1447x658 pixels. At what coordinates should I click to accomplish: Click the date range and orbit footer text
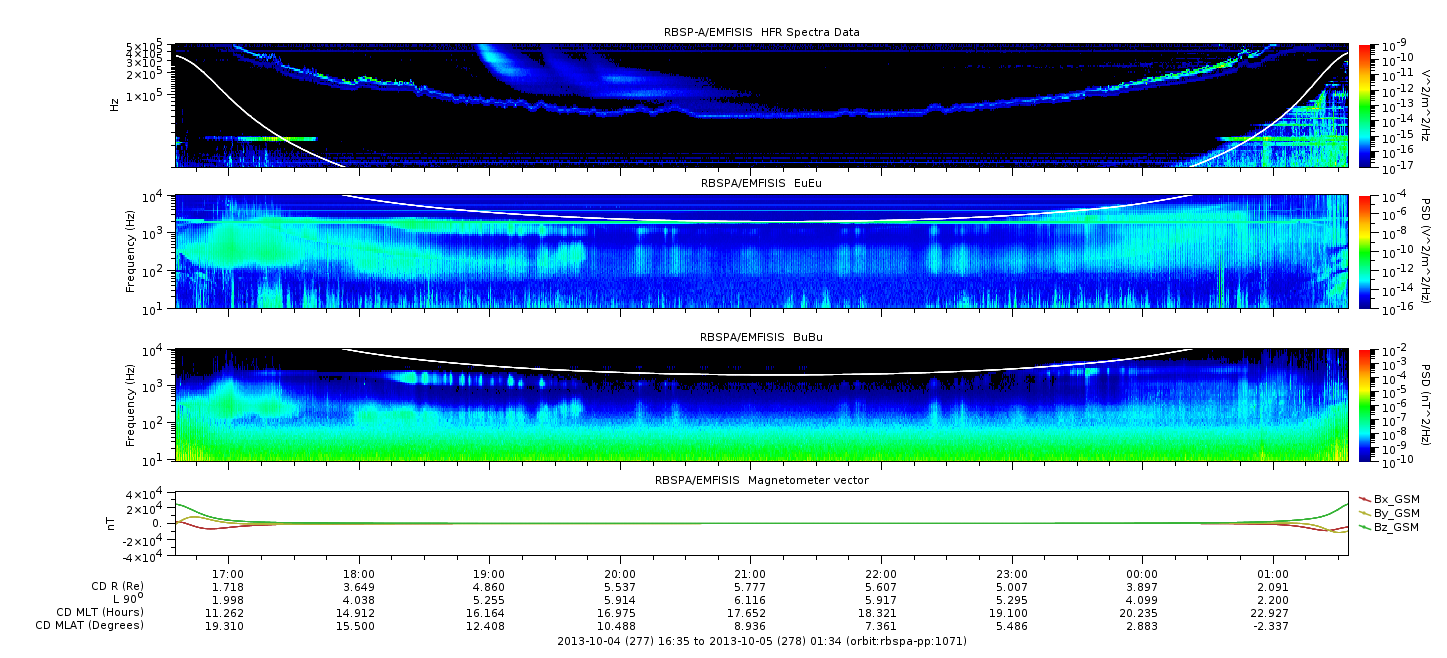point(761,641)
